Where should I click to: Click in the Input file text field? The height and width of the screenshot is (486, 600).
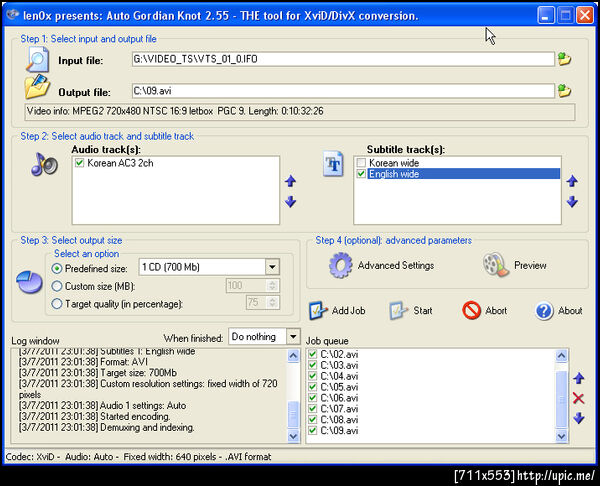point(343,59)
